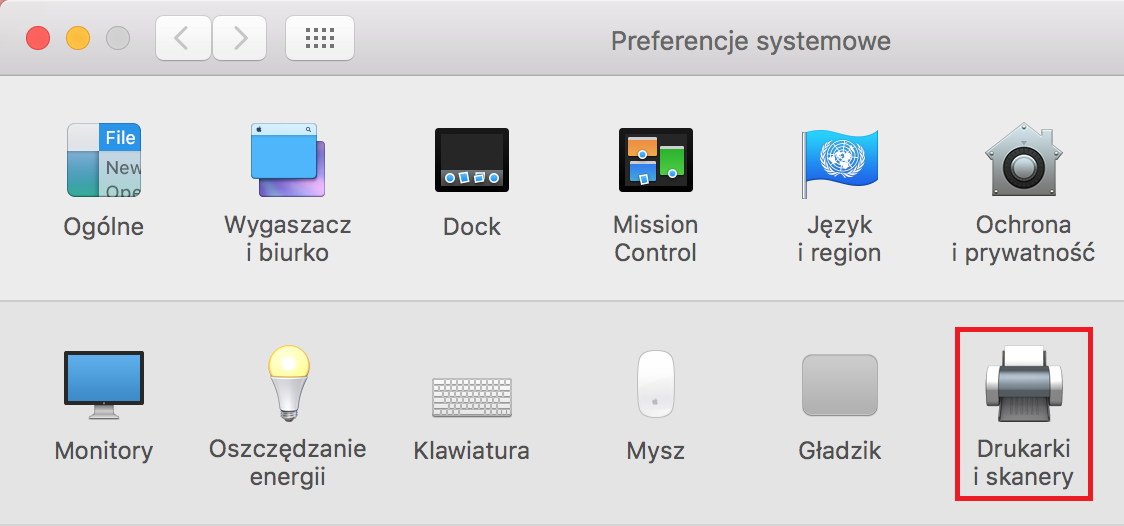This screenshot has width=1124, height=526.
Task: Show all preferences grid button
Action: pos(320,38)
